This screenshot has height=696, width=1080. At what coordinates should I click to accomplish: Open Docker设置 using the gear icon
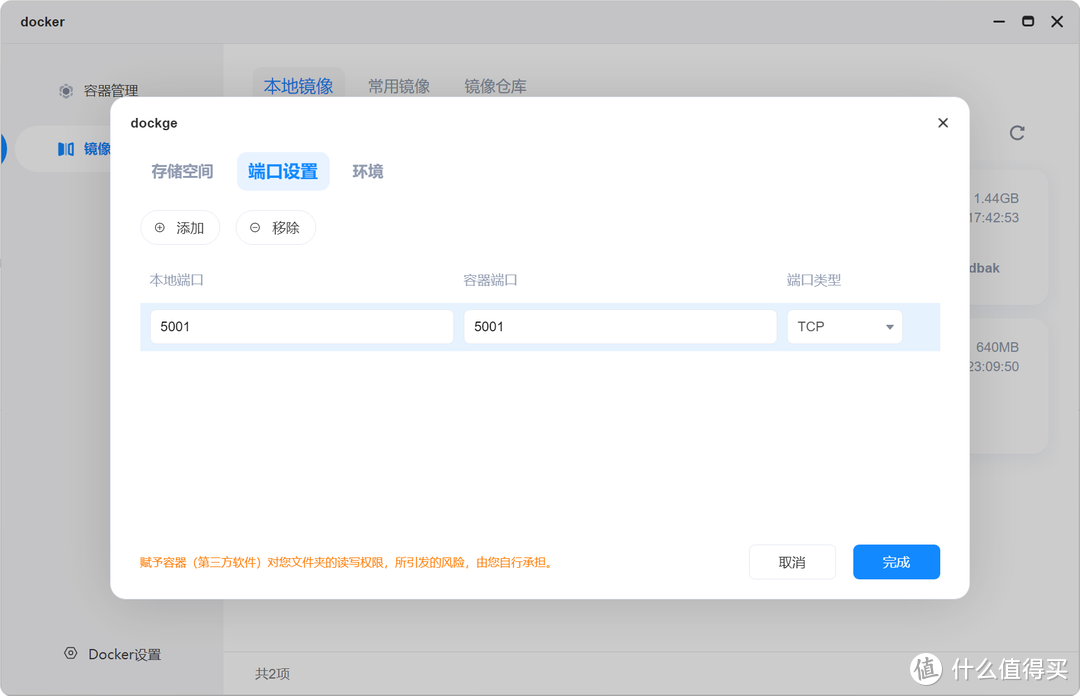coord(70,653)
